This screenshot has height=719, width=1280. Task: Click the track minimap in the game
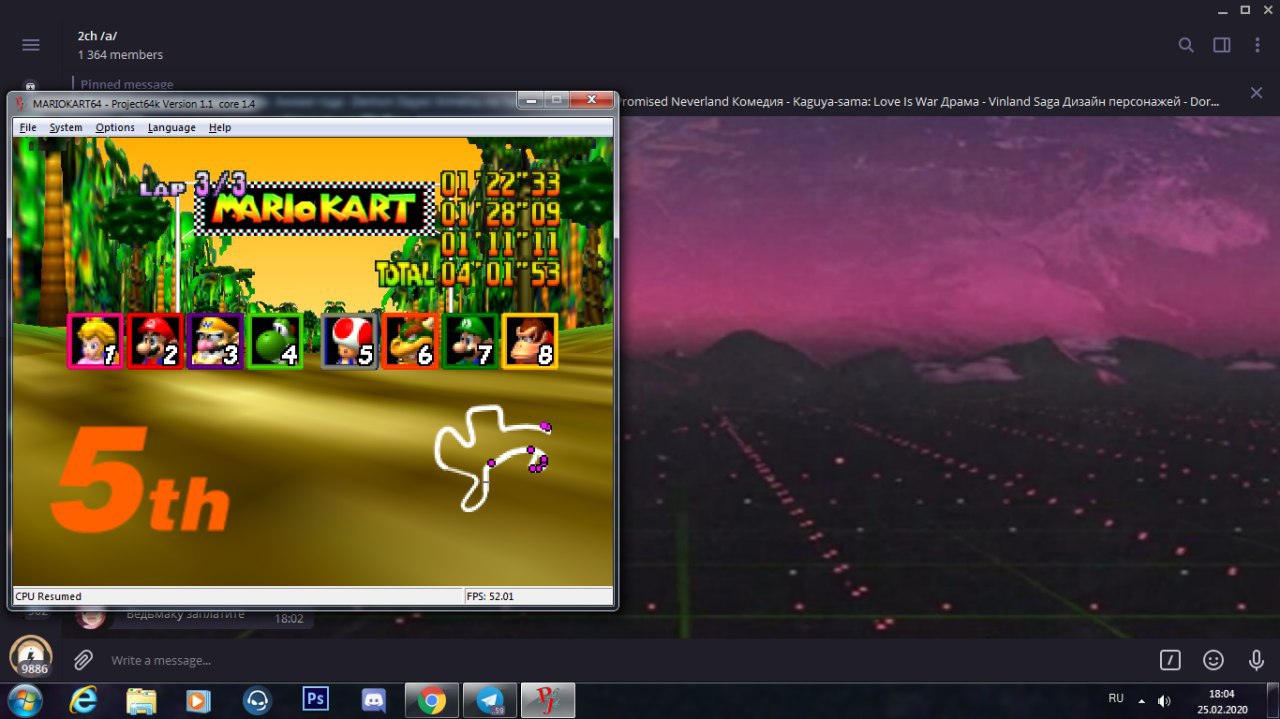tap(493, 457)
